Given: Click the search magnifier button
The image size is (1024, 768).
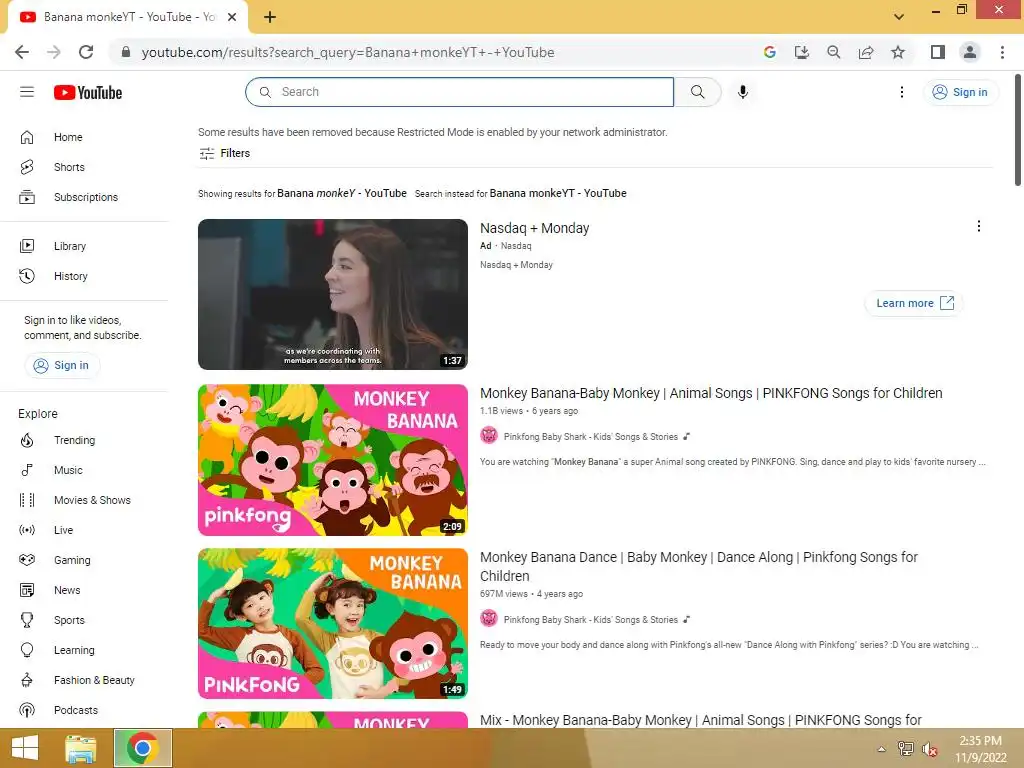Looking at the screenshot, I should coord(697,92).
